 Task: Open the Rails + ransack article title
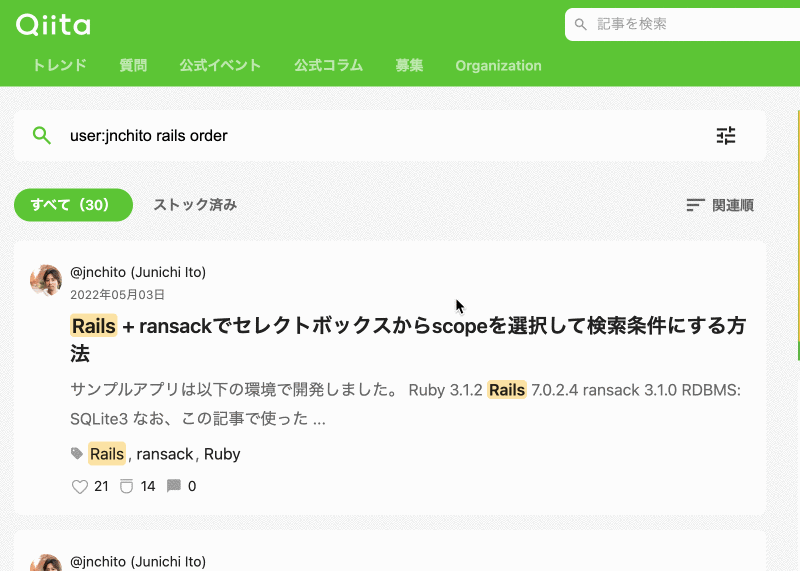408,339
